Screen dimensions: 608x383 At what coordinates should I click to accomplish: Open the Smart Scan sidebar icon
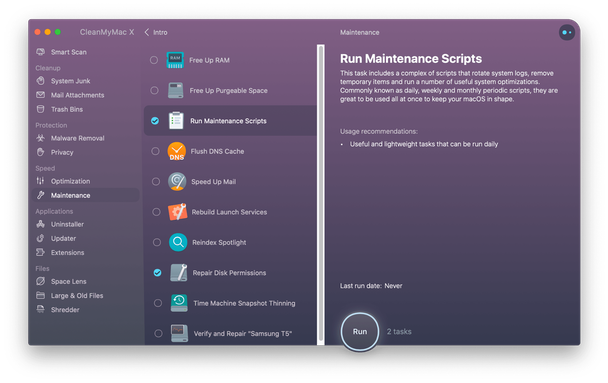40,52
